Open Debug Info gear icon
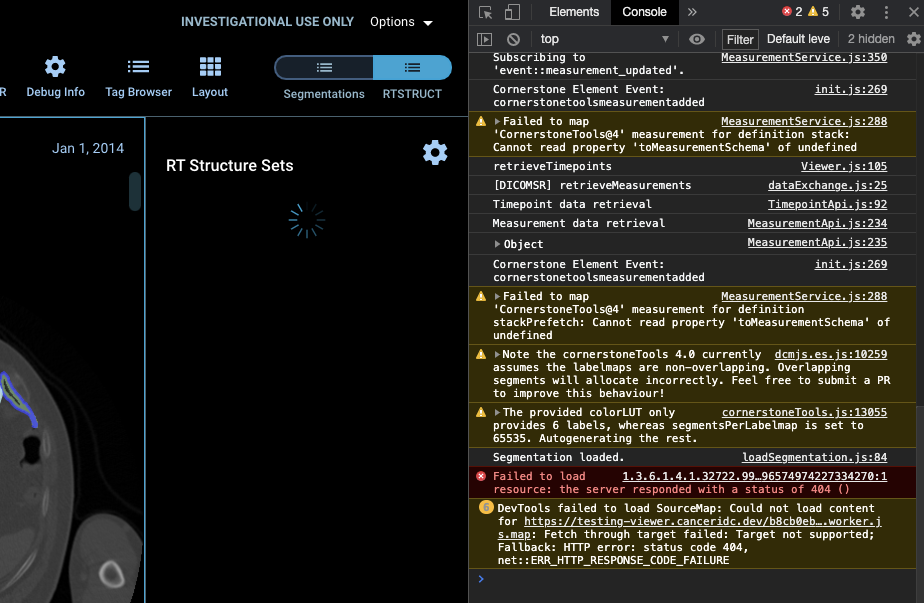The height and width of the screenshot is (603, 924). (x=55, y=67)
